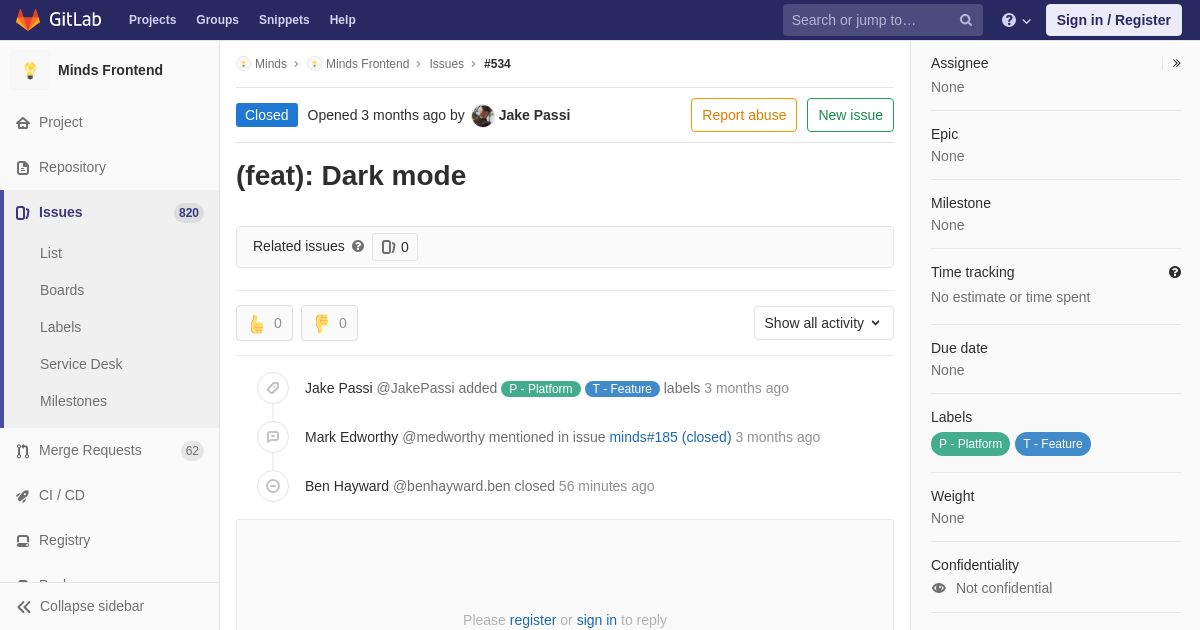Click the Registry icon in sidebar
The height and width of the screenshot is (630, 1200).
click(23, 541)
